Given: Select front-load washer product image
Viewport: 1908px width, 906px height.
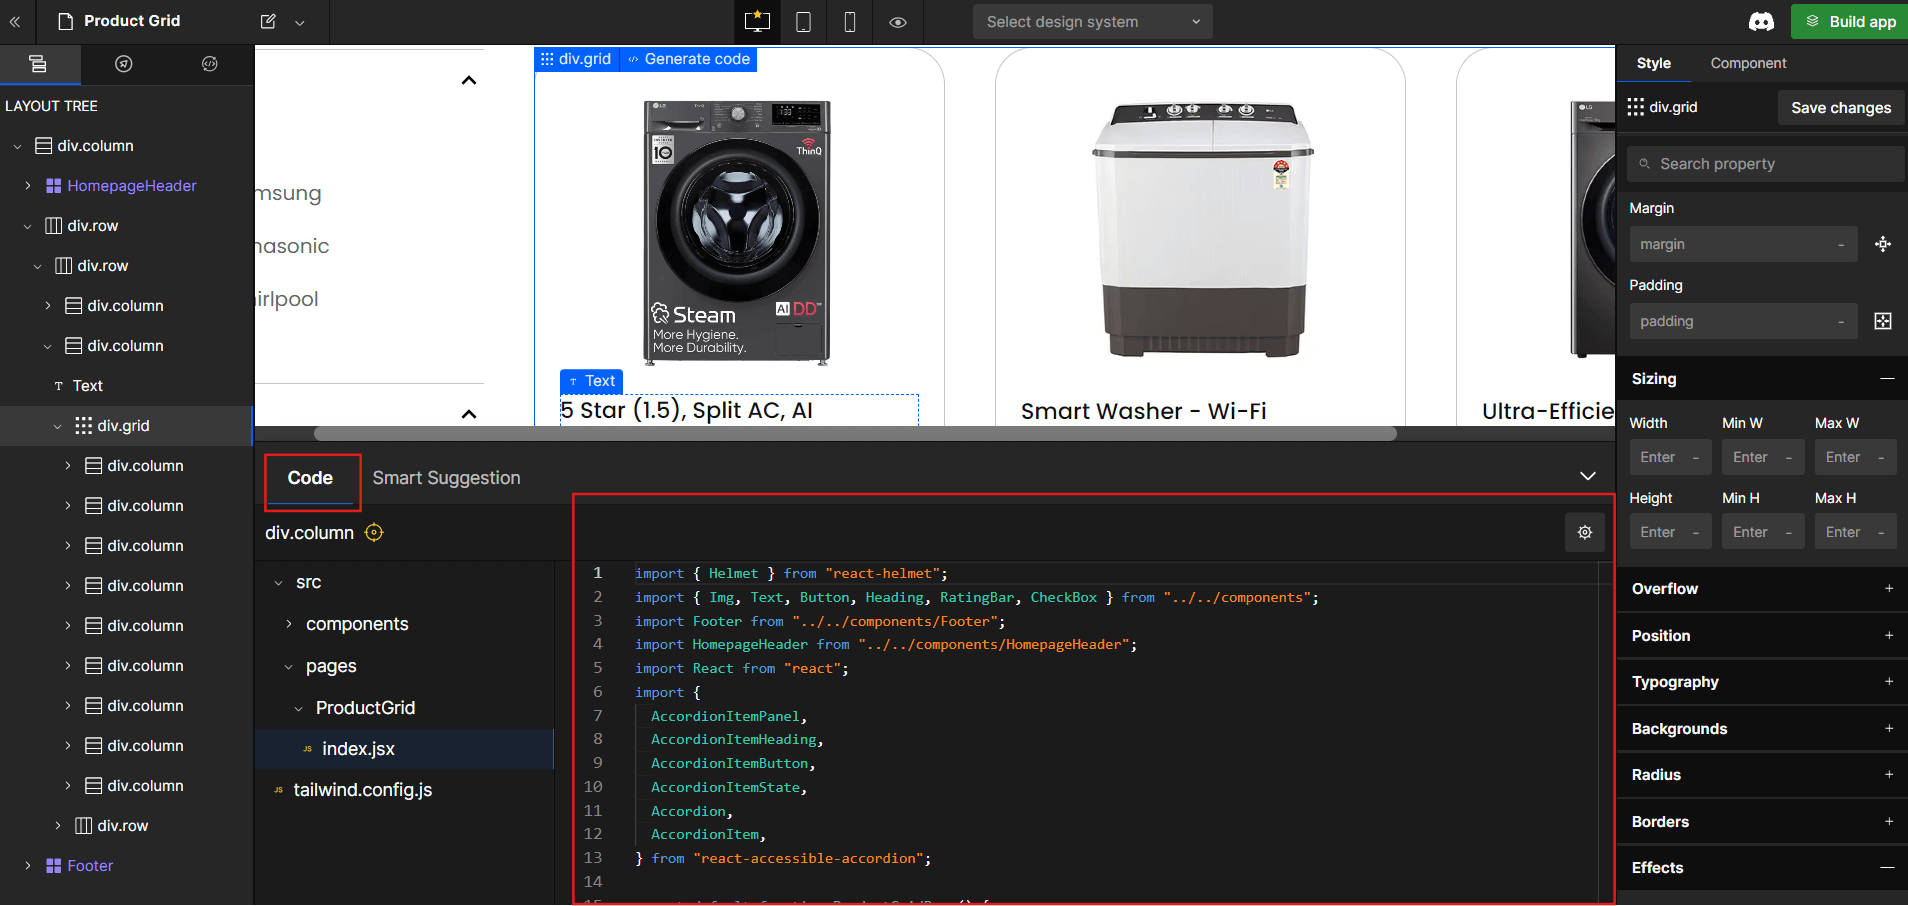Looking at the screenshot, I should [737, 232].
